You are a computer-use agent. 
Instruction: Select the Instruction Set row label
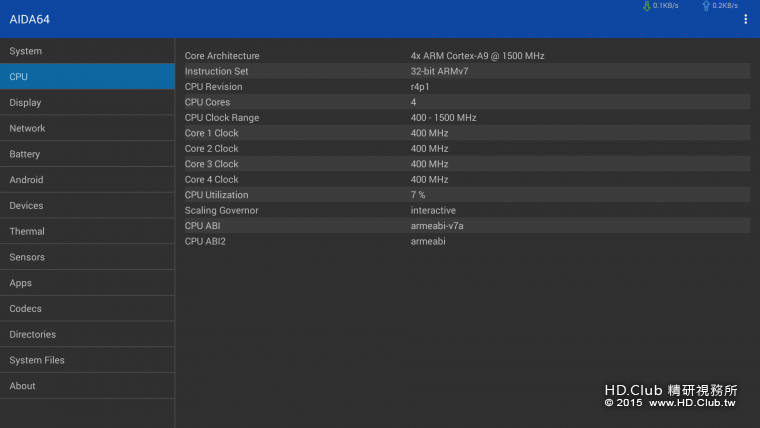(x=216, y=71)
